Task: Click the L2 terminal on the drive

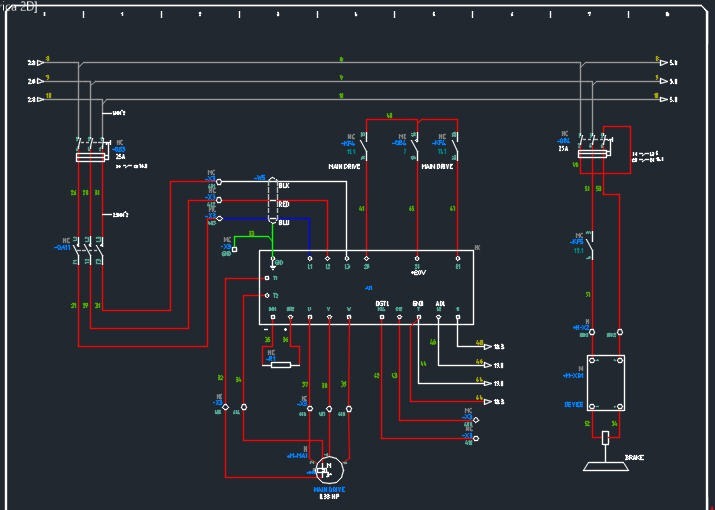Action: tap(327, 259)
